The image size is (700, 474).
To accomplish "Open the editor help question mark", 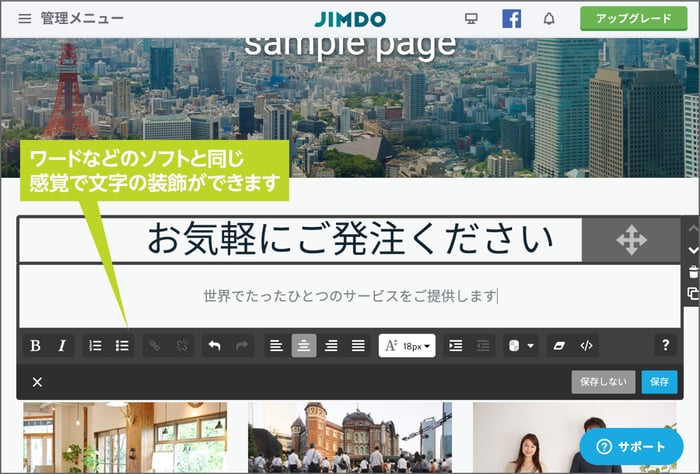I will coord(666,345).
